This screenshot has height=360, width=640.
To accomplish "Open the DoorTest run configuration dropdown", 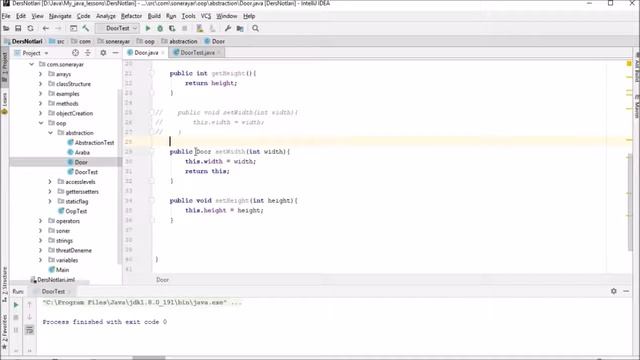I will click(x=118, y=29).
